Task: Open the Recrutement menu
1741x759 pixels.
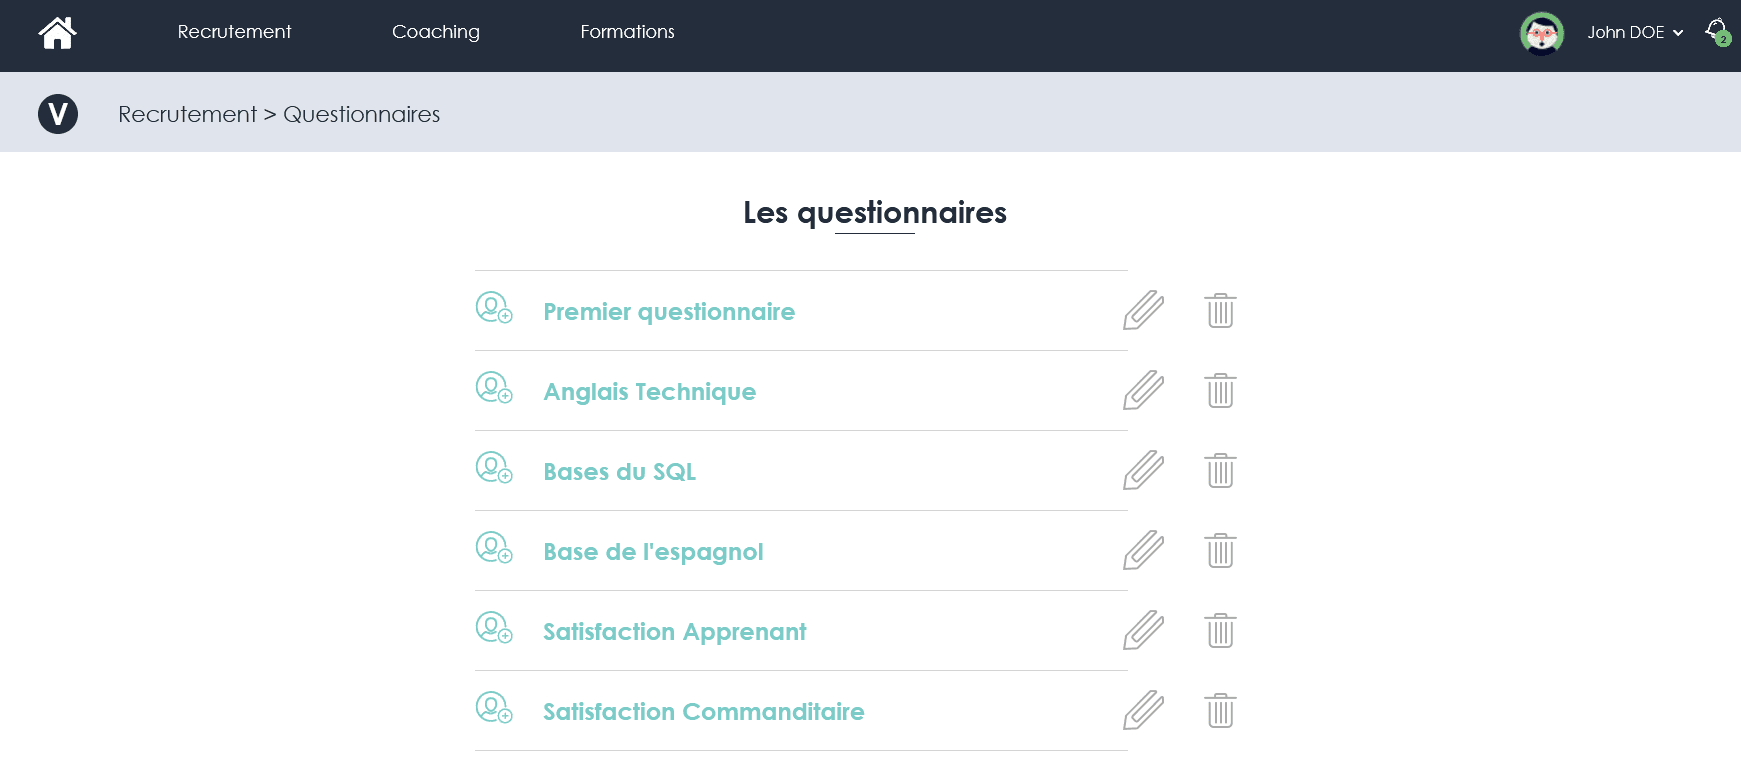Action: point(234,31)
